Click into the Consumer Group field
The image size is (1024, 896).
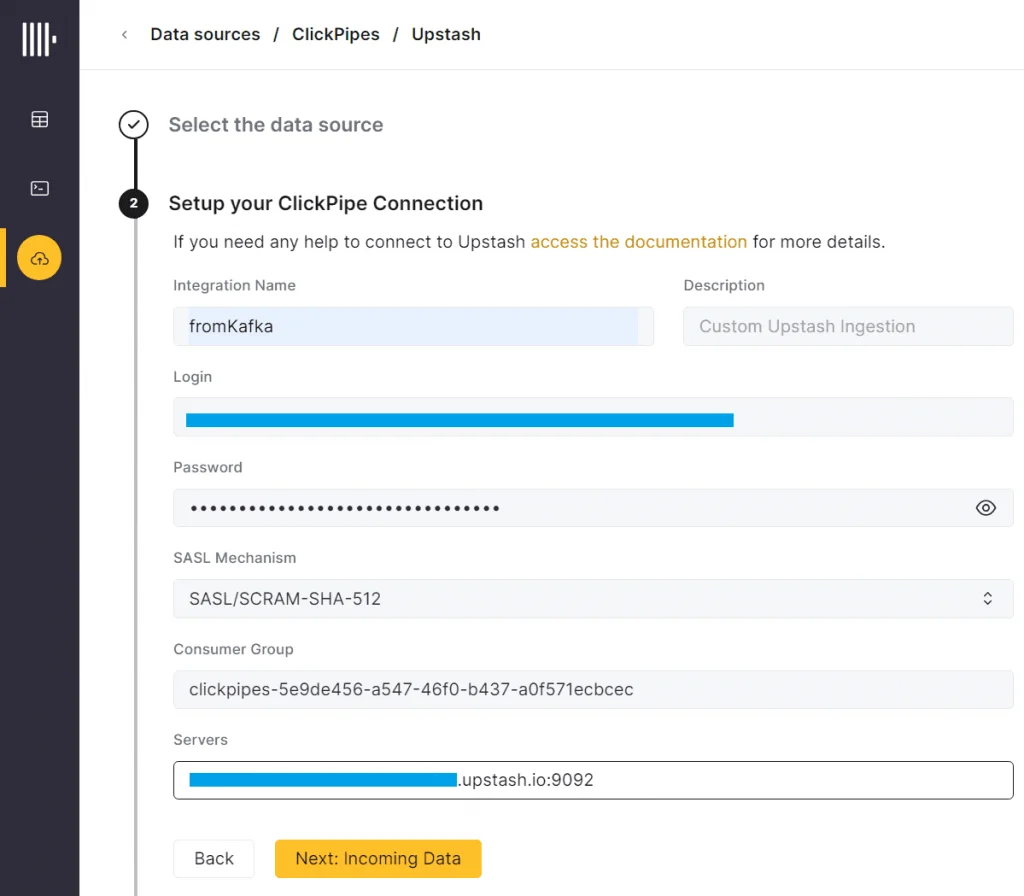point(593,690)
